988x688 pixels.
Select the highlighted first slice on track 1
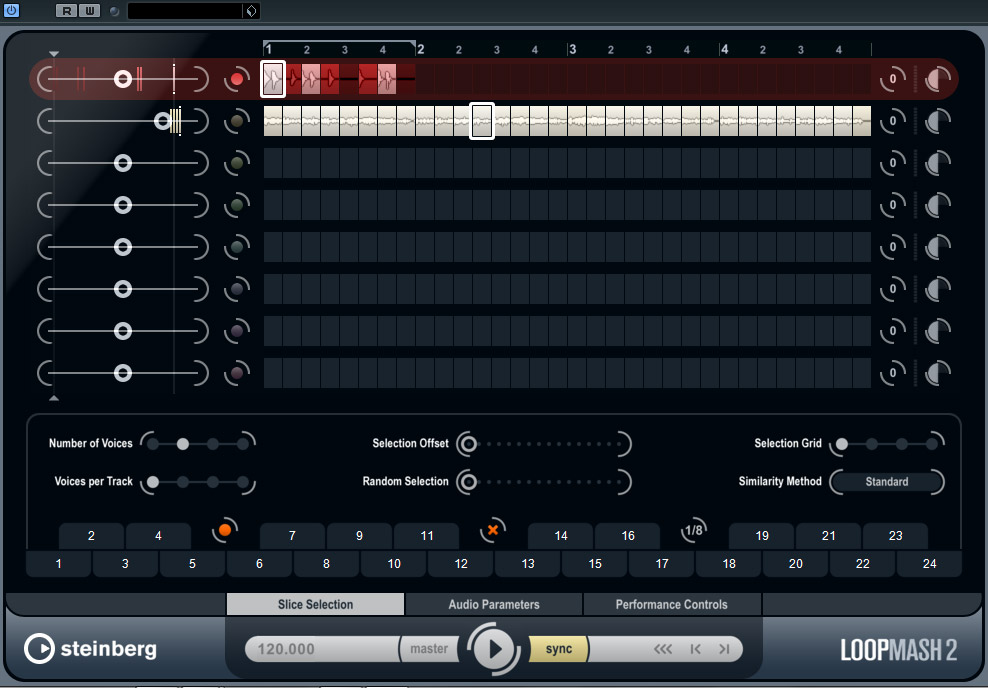pos(273,79)
